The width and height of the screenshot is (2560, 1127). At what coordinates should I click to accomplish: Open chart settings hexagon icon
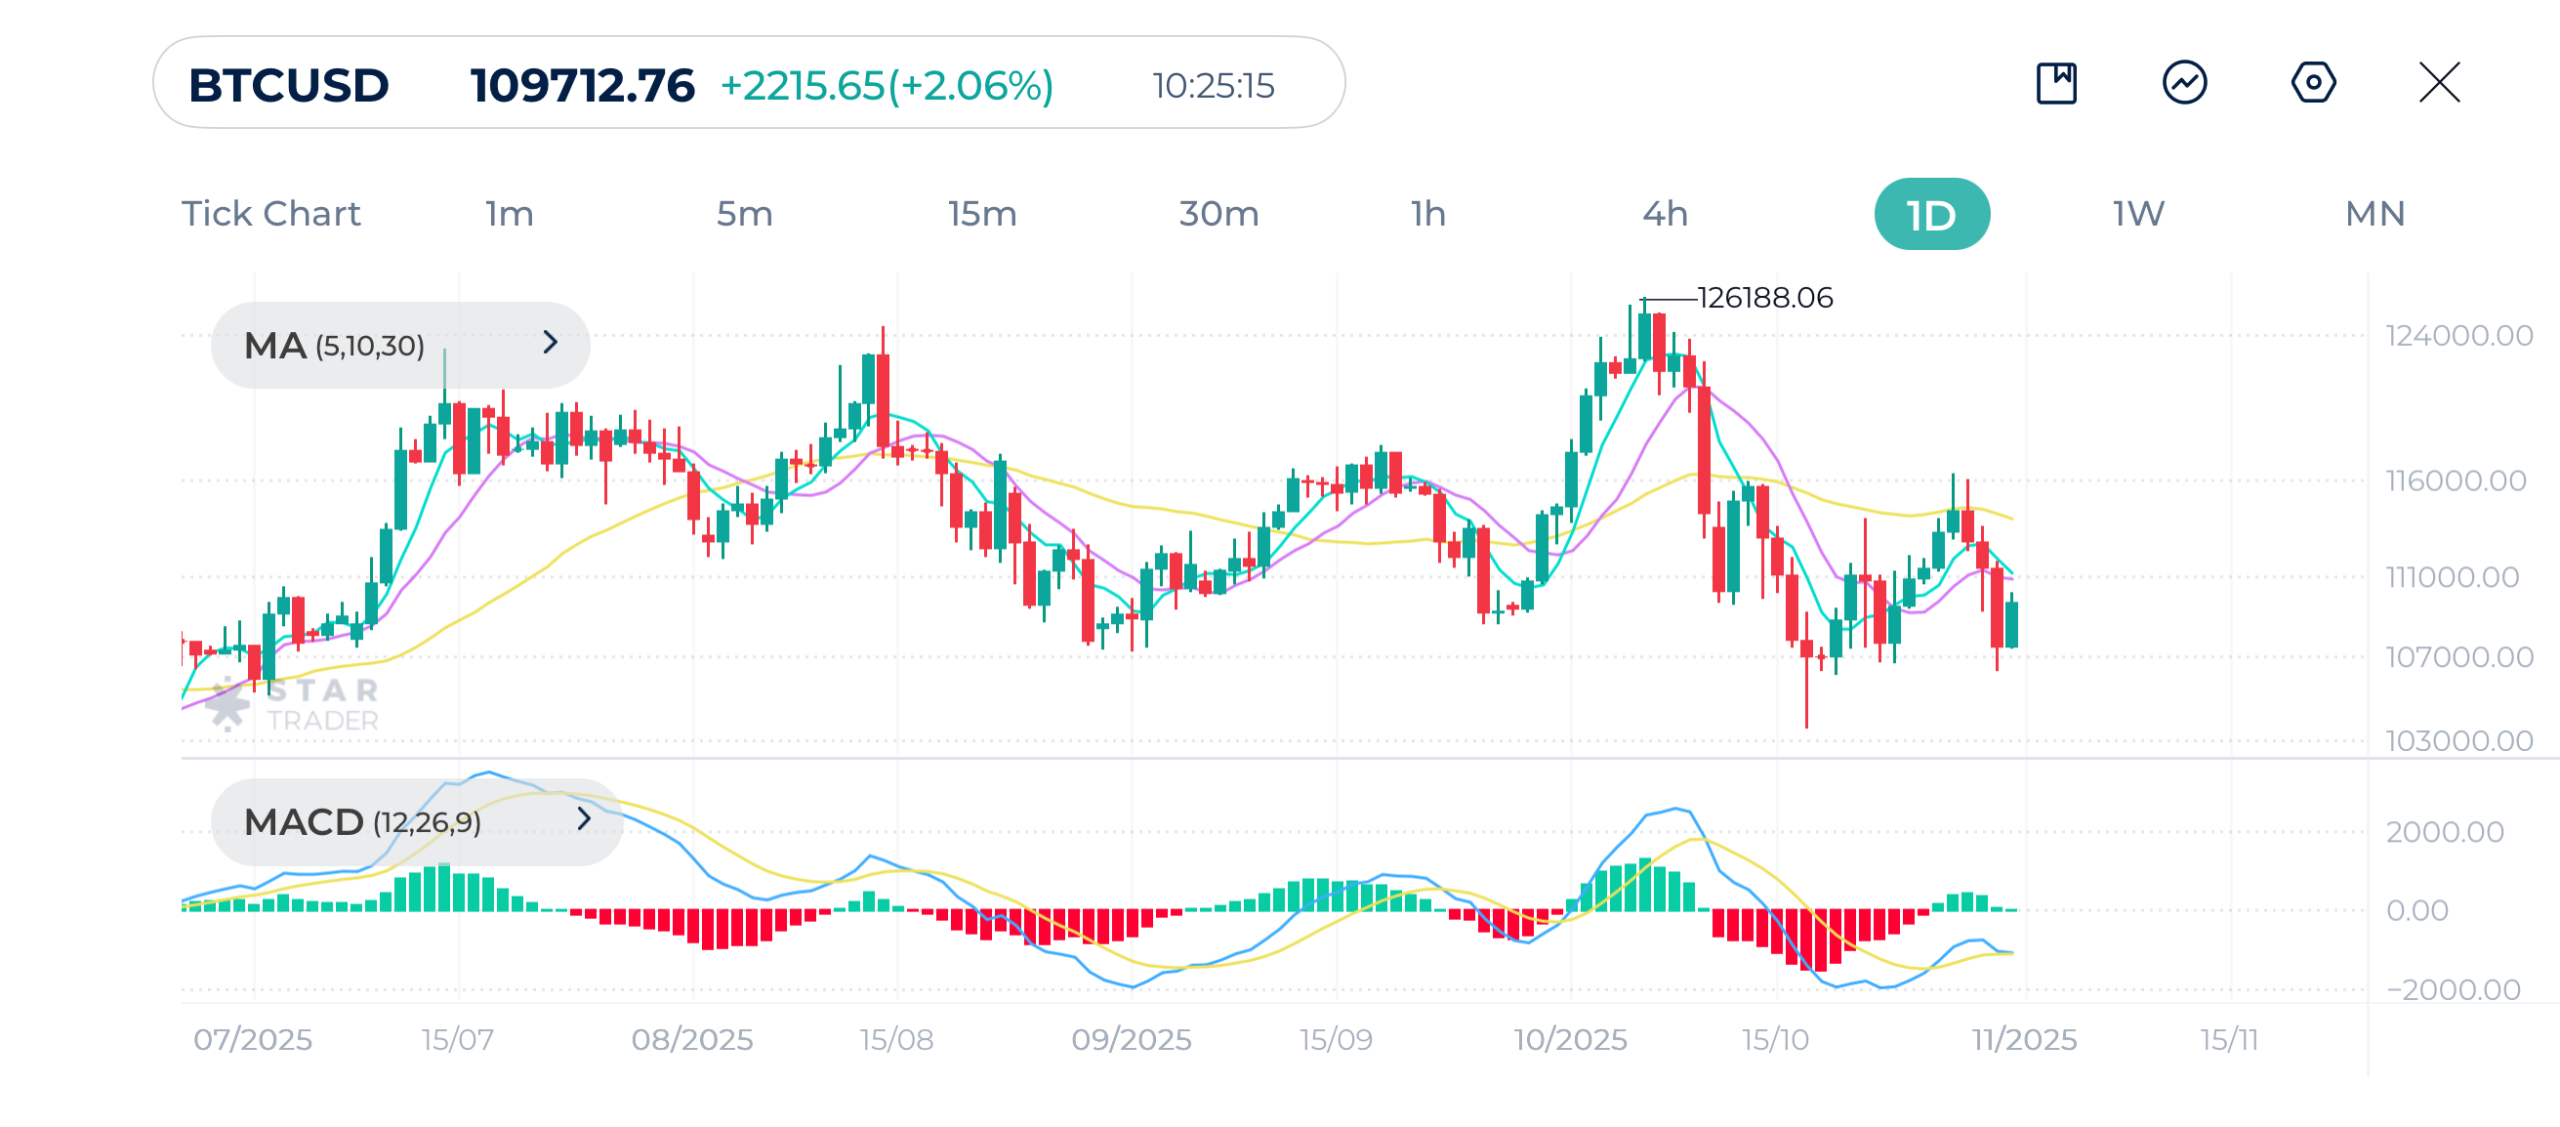click(x=2312, y=83)
